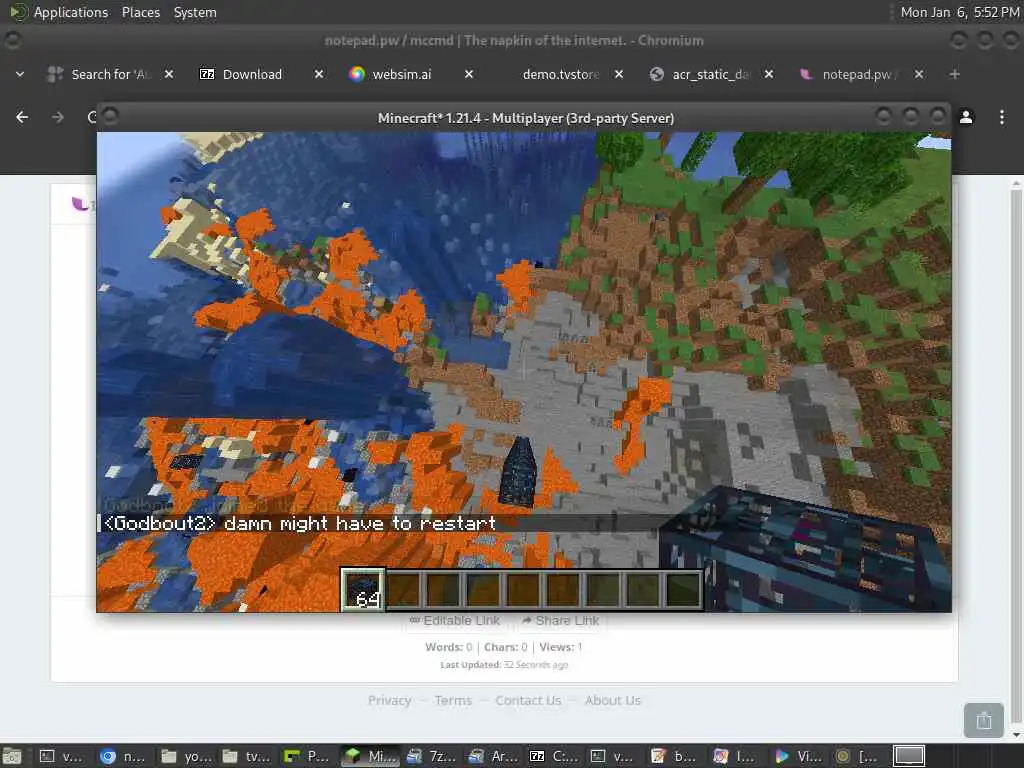Click the "Last Updated" timestamp text
The height and width of the screenshot is (768, 1024).
coord(504,665)
